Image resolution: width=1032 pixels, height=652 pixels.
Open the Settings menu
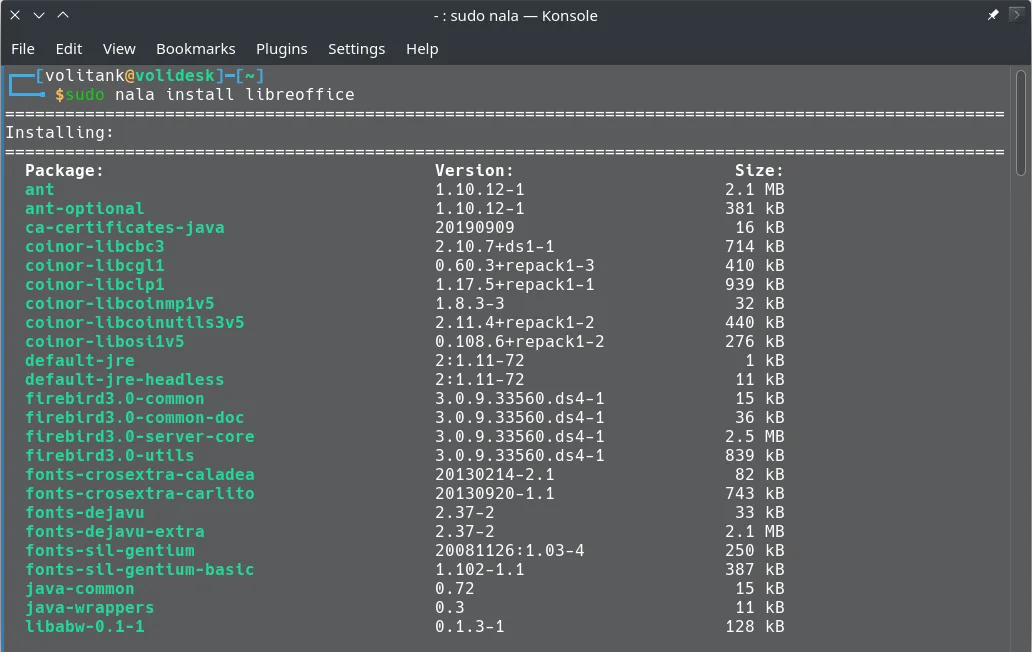[357, 49]
